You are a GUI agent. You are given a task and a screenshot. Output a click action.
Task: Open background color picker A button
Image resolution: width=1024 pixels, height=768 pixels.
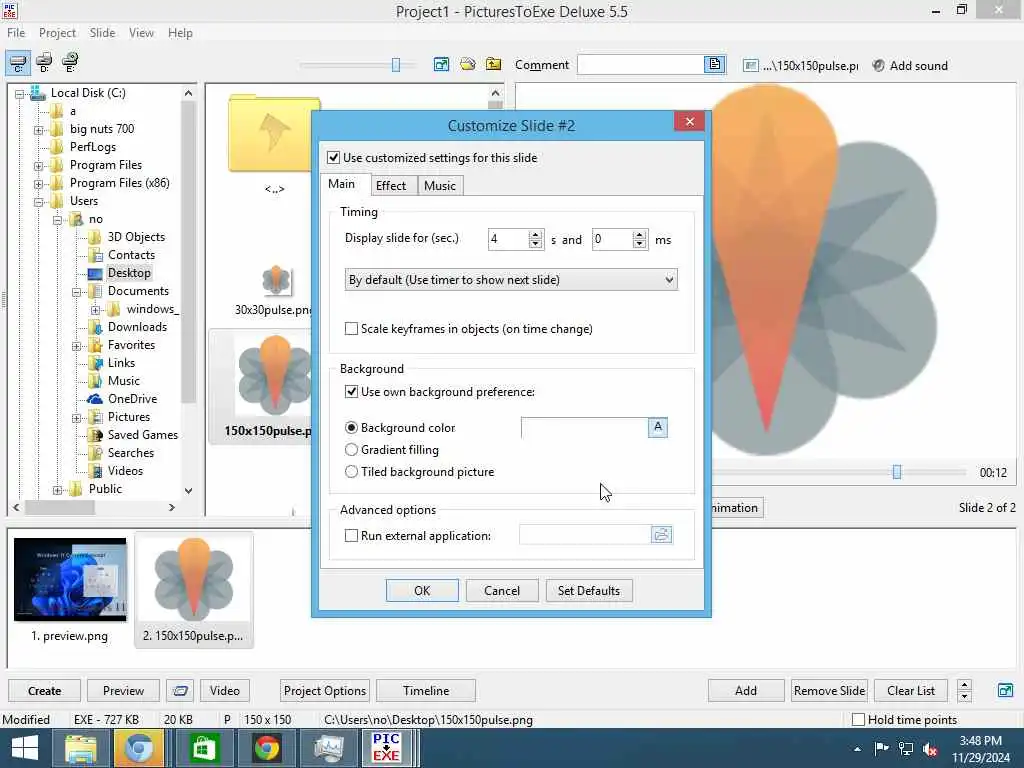pyautogui.click(x=658, y=427)
